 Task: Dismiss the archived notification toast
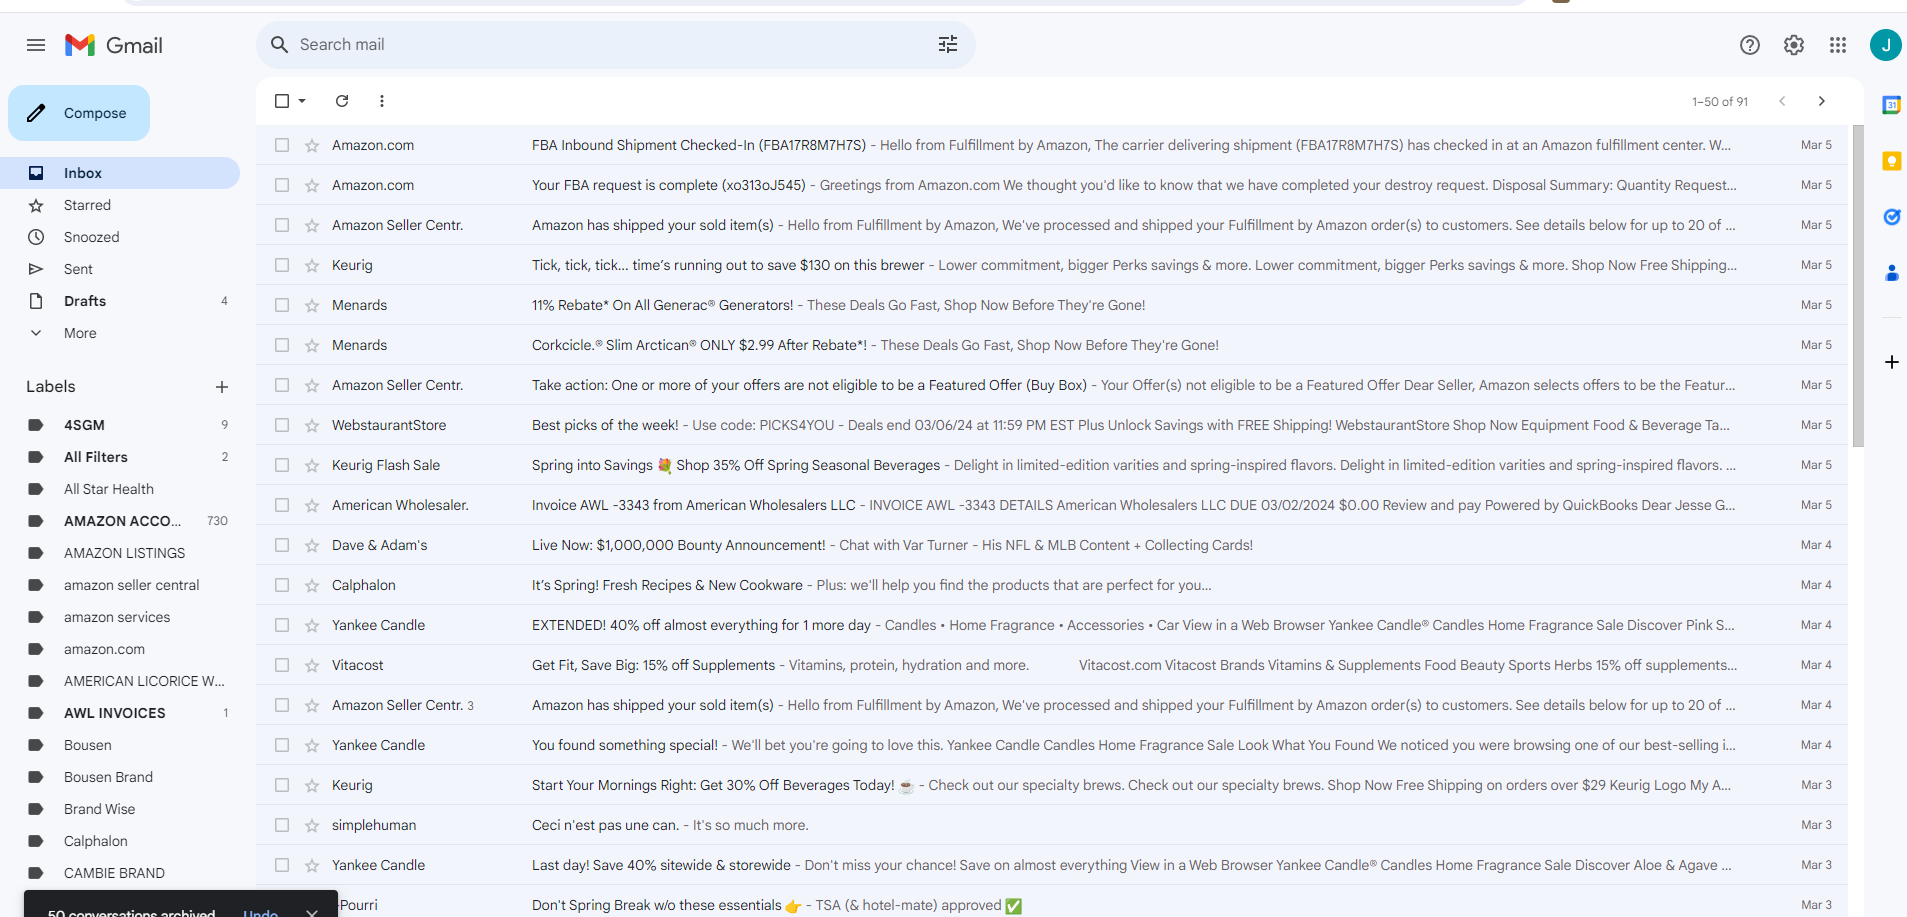coord(312,912)
